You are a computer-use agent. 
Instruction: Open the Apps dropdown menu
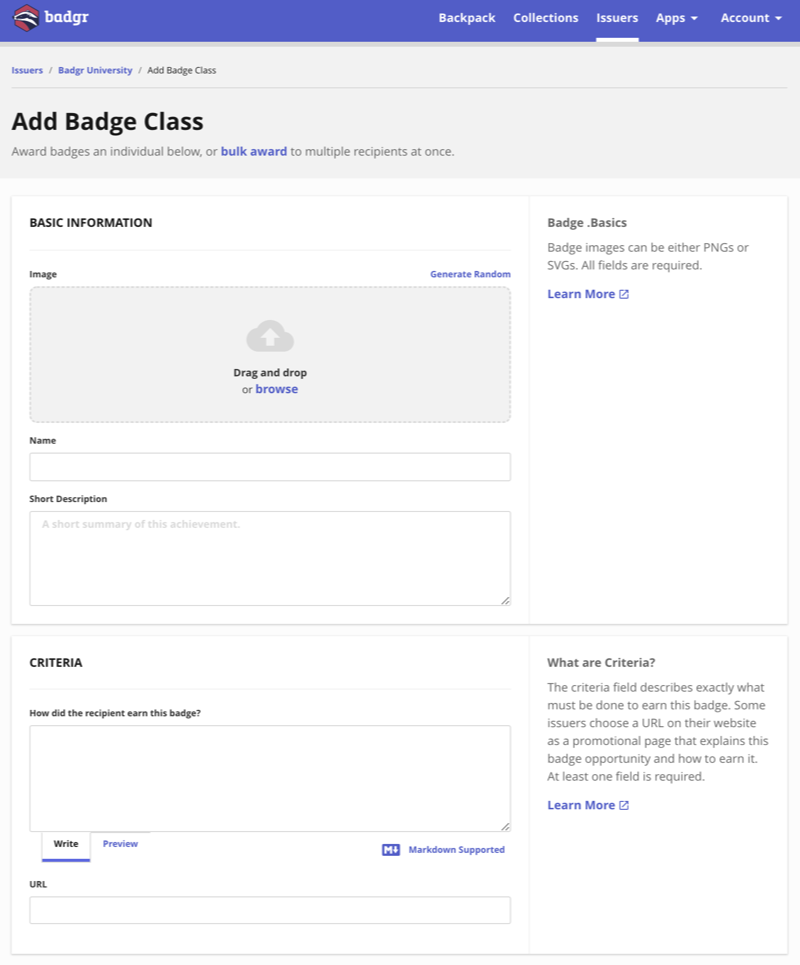[677, 18]
